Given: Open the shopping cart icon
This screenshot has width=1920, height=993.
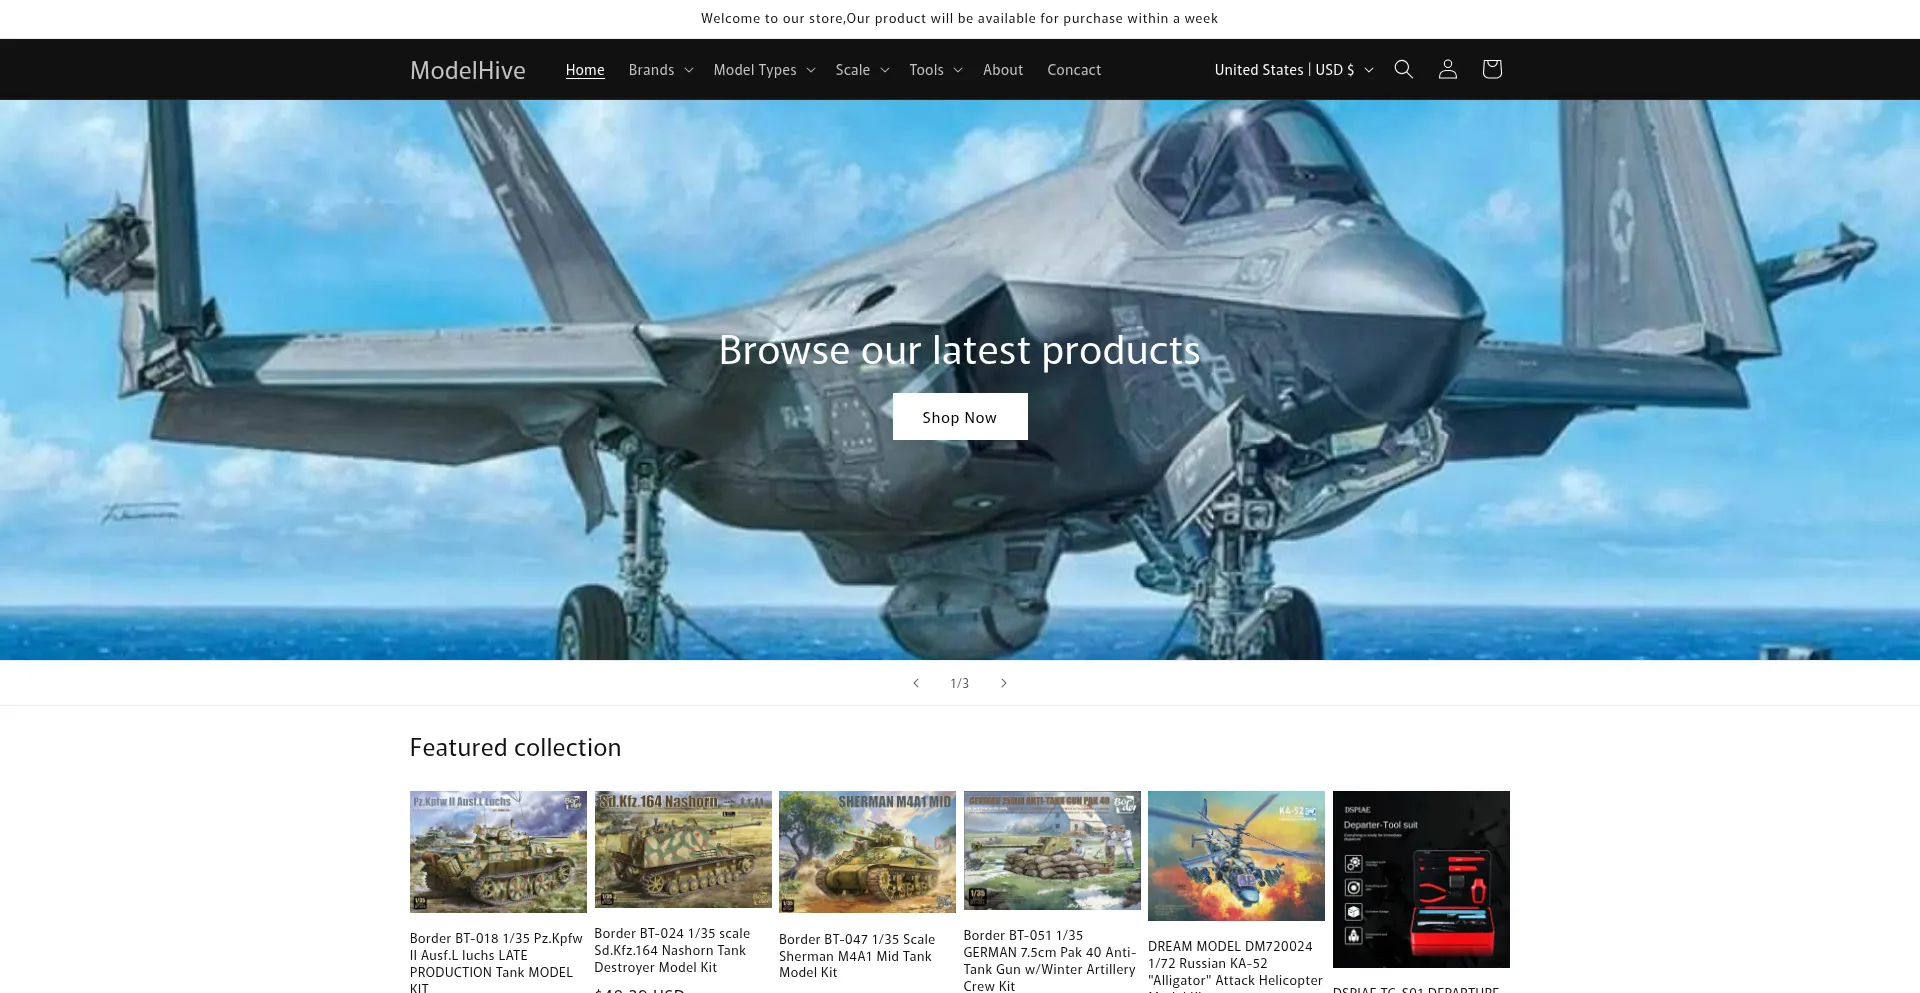Looking at the screenshot, I should [x=1491, y=69].
